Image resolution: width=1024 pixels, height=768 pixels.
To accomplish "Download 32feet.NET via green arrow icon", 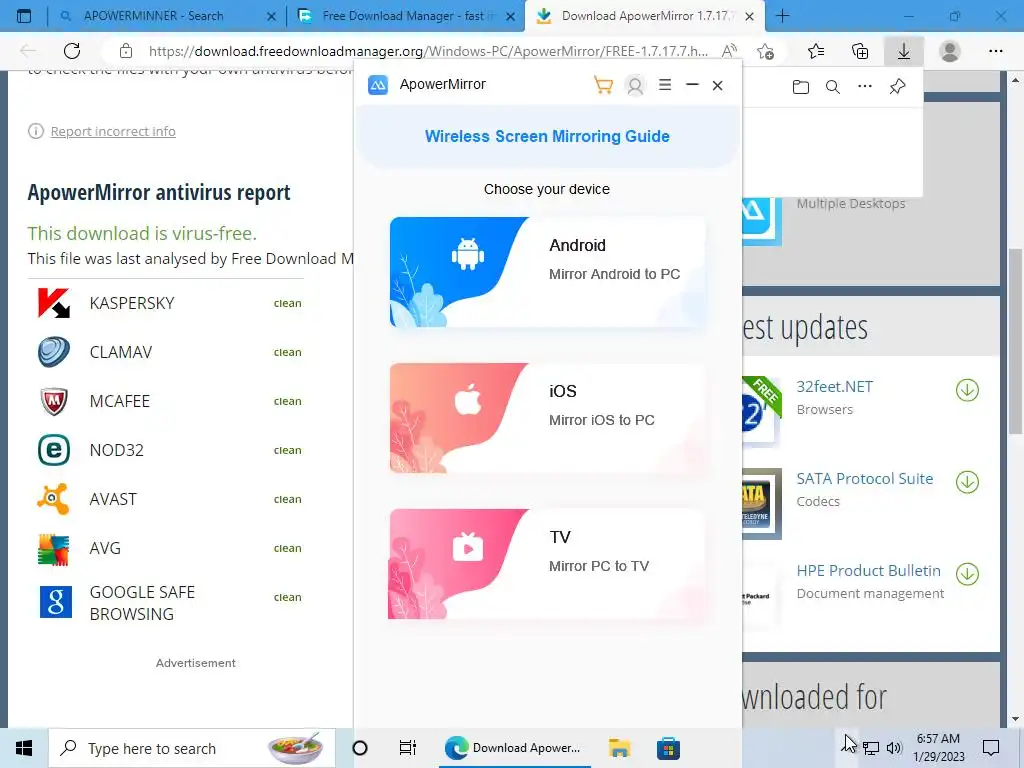I will [967, 391].
